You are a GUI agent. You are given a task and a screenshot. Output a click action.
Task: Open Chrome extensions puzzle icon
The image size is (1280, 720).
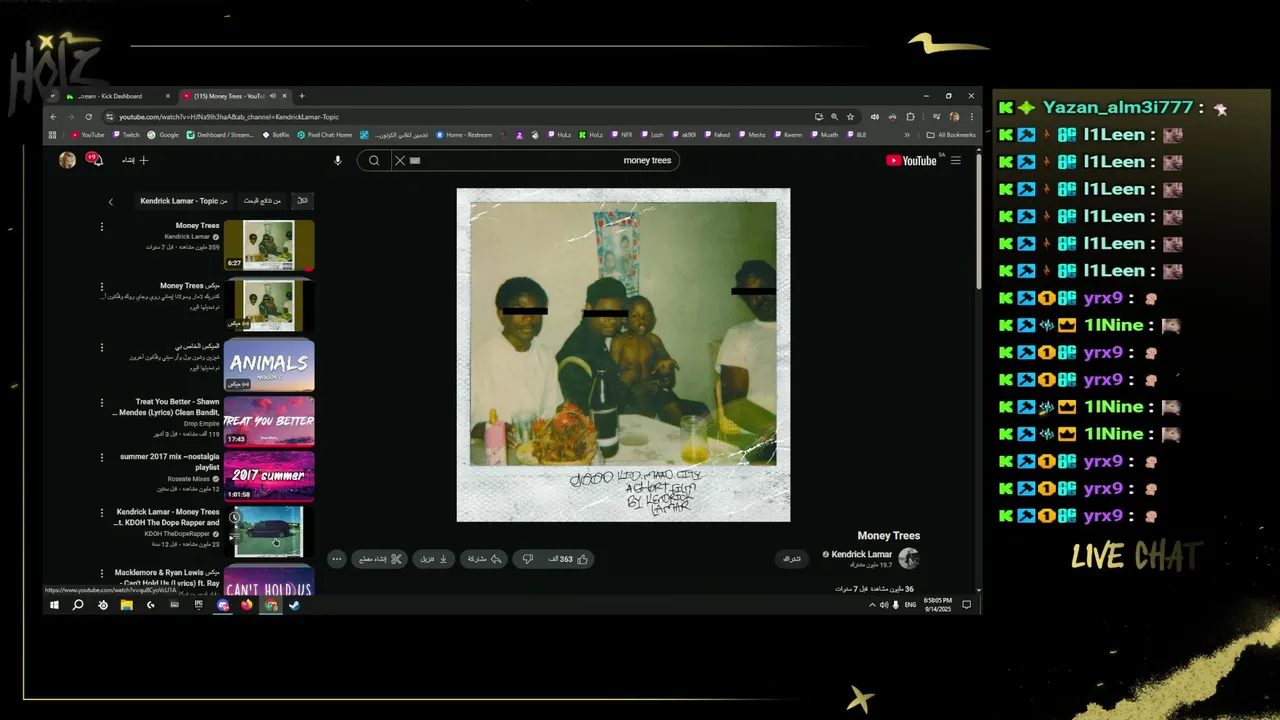click(908, 116)
